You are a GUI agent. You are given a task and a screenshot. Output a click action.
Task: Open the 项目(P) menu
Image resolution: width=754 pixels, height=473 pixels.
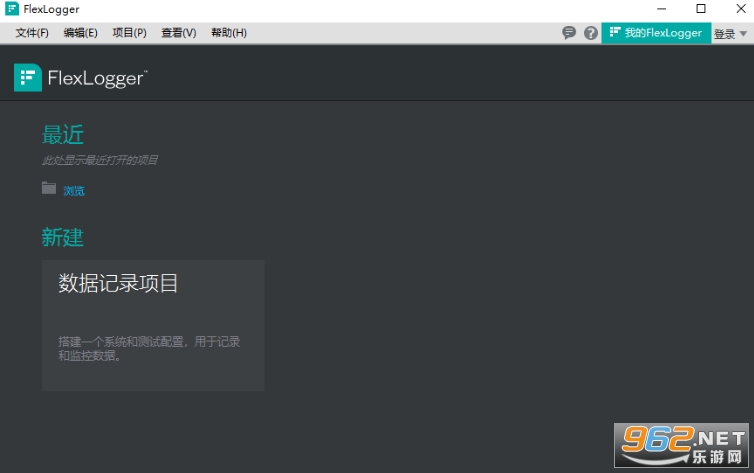[129, 33]
